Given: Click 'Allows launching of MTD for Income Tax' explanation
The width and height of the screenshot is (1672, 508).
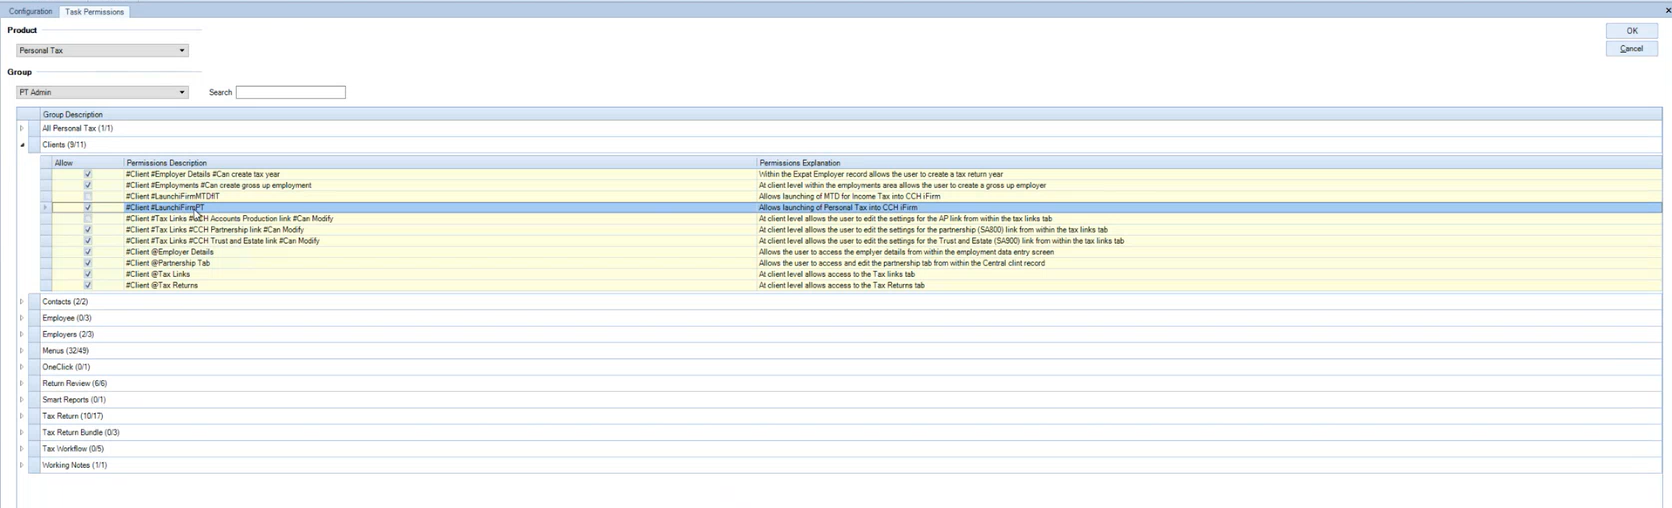Looking at the screenshot, I should pyautogui.click(x=849, y=196).
